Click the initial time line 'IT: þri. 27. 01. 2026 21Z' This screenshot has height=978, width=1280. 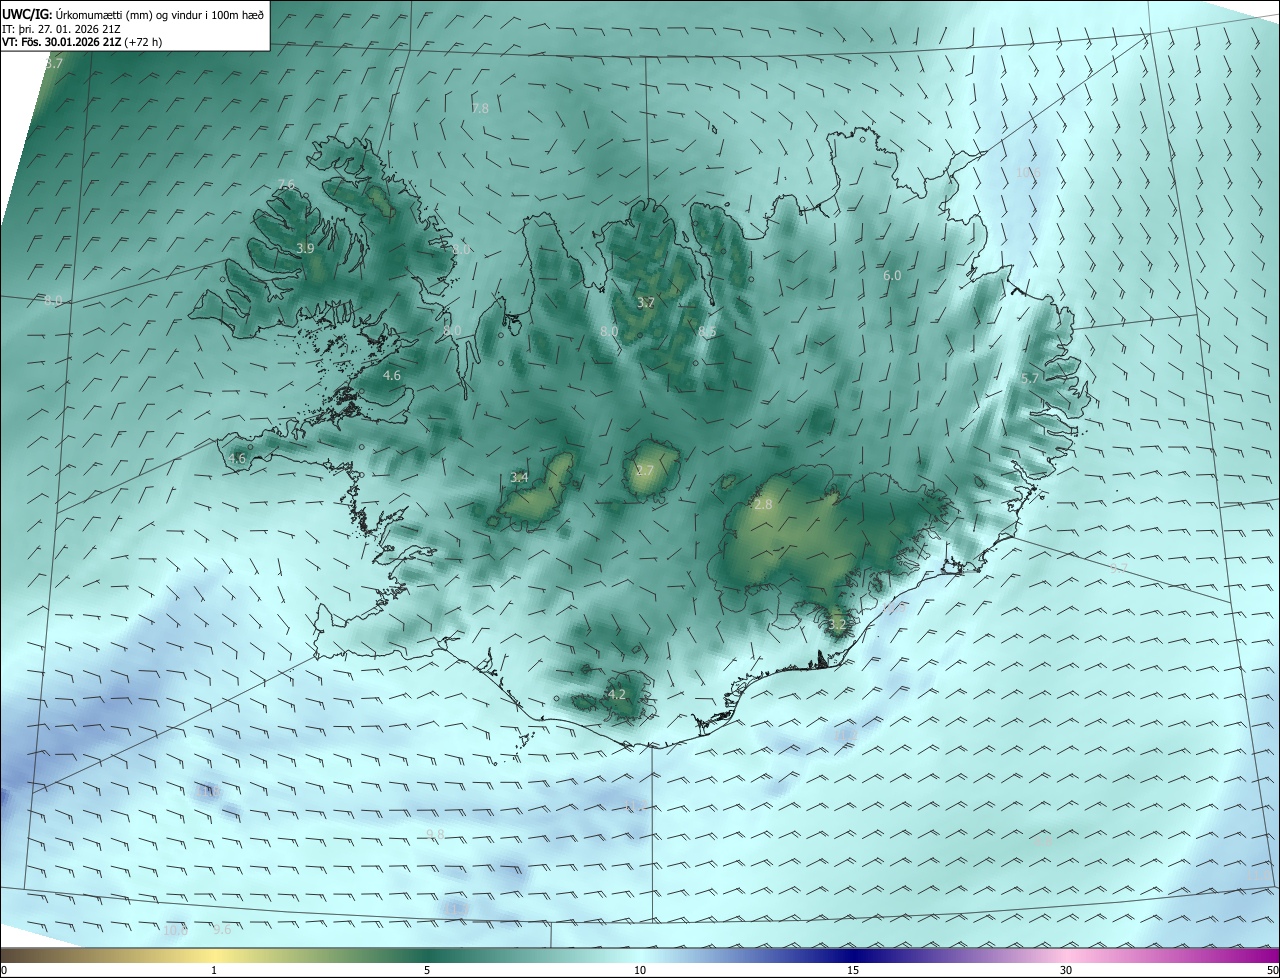[x=61, y=29]
